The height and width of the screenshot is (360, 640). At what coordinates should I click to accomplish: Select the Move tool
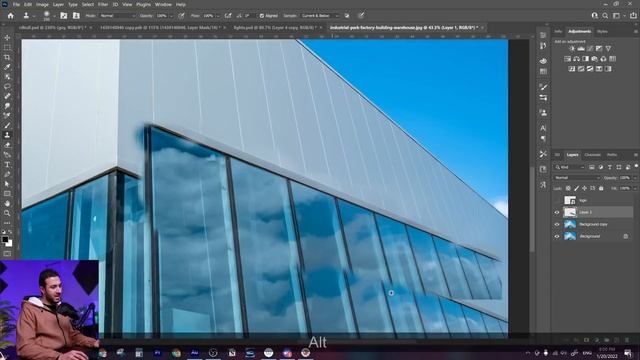(x=7, y=38)
